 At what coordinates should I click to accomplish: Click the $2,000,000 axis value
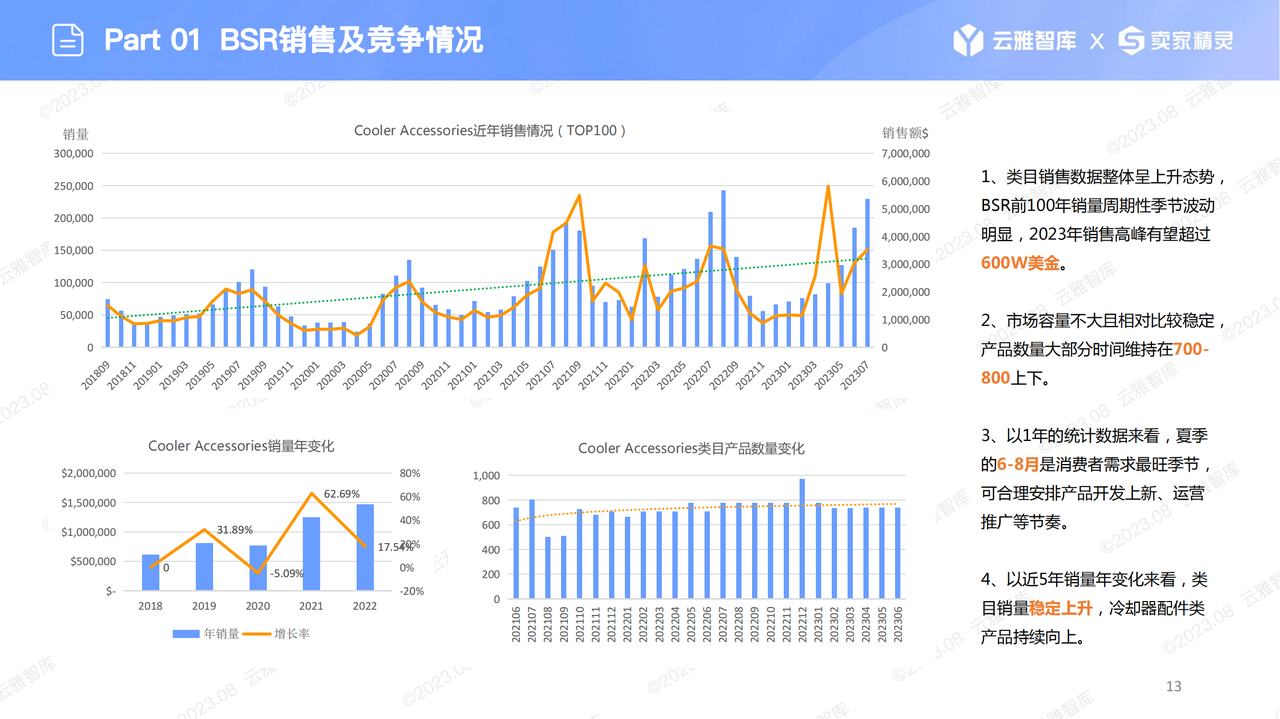point(88,473)
